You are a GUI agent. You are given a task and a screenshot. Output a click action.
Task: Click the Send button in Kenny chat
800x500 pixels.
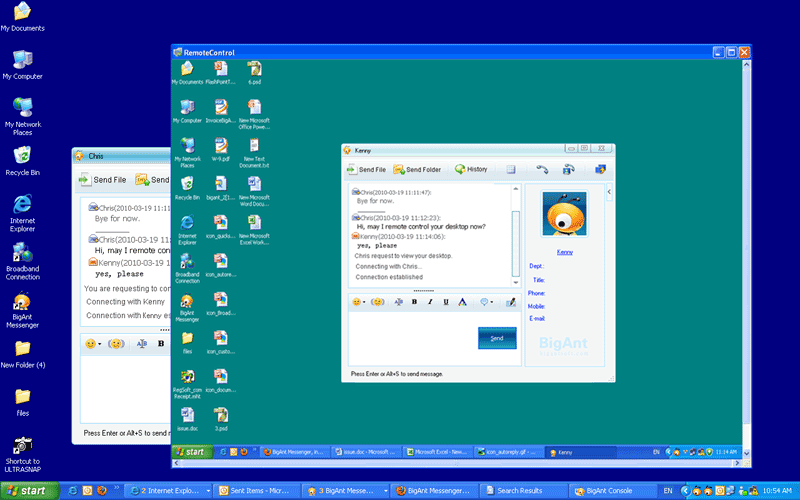point(497,338)
